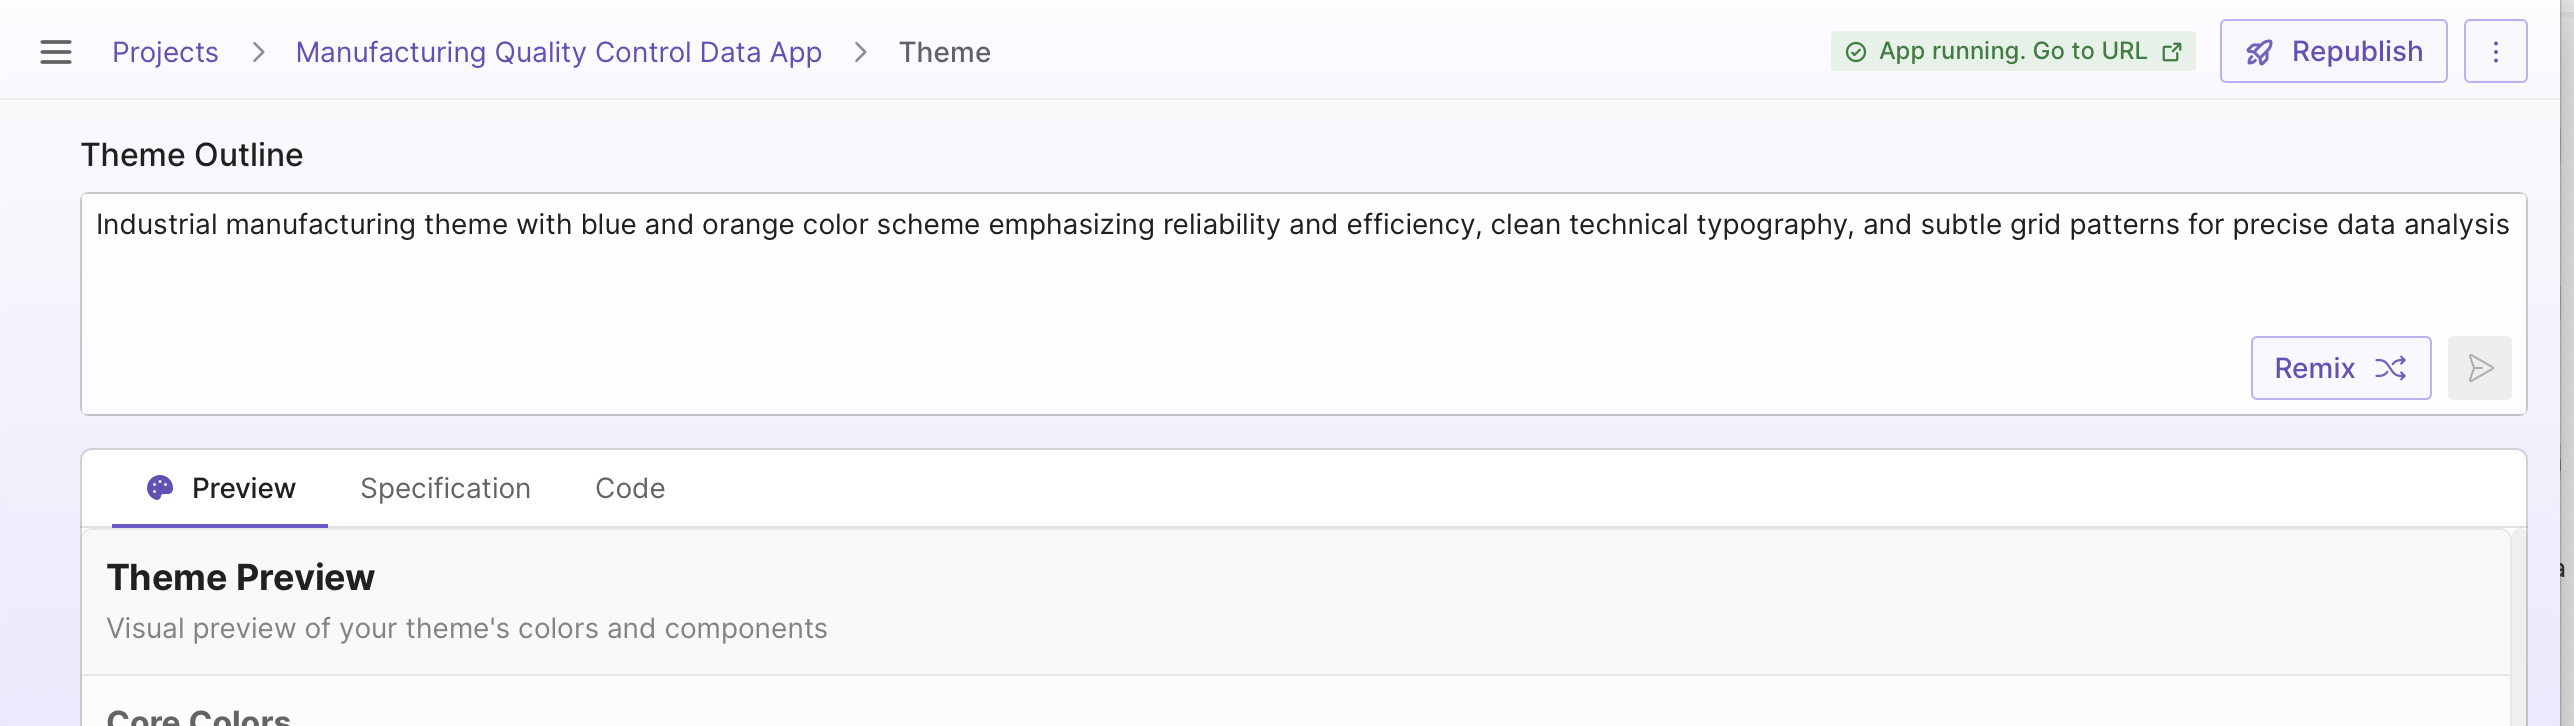The image size is (2574, 726).
Task: Click the Republish button text
Action: 2357,51
